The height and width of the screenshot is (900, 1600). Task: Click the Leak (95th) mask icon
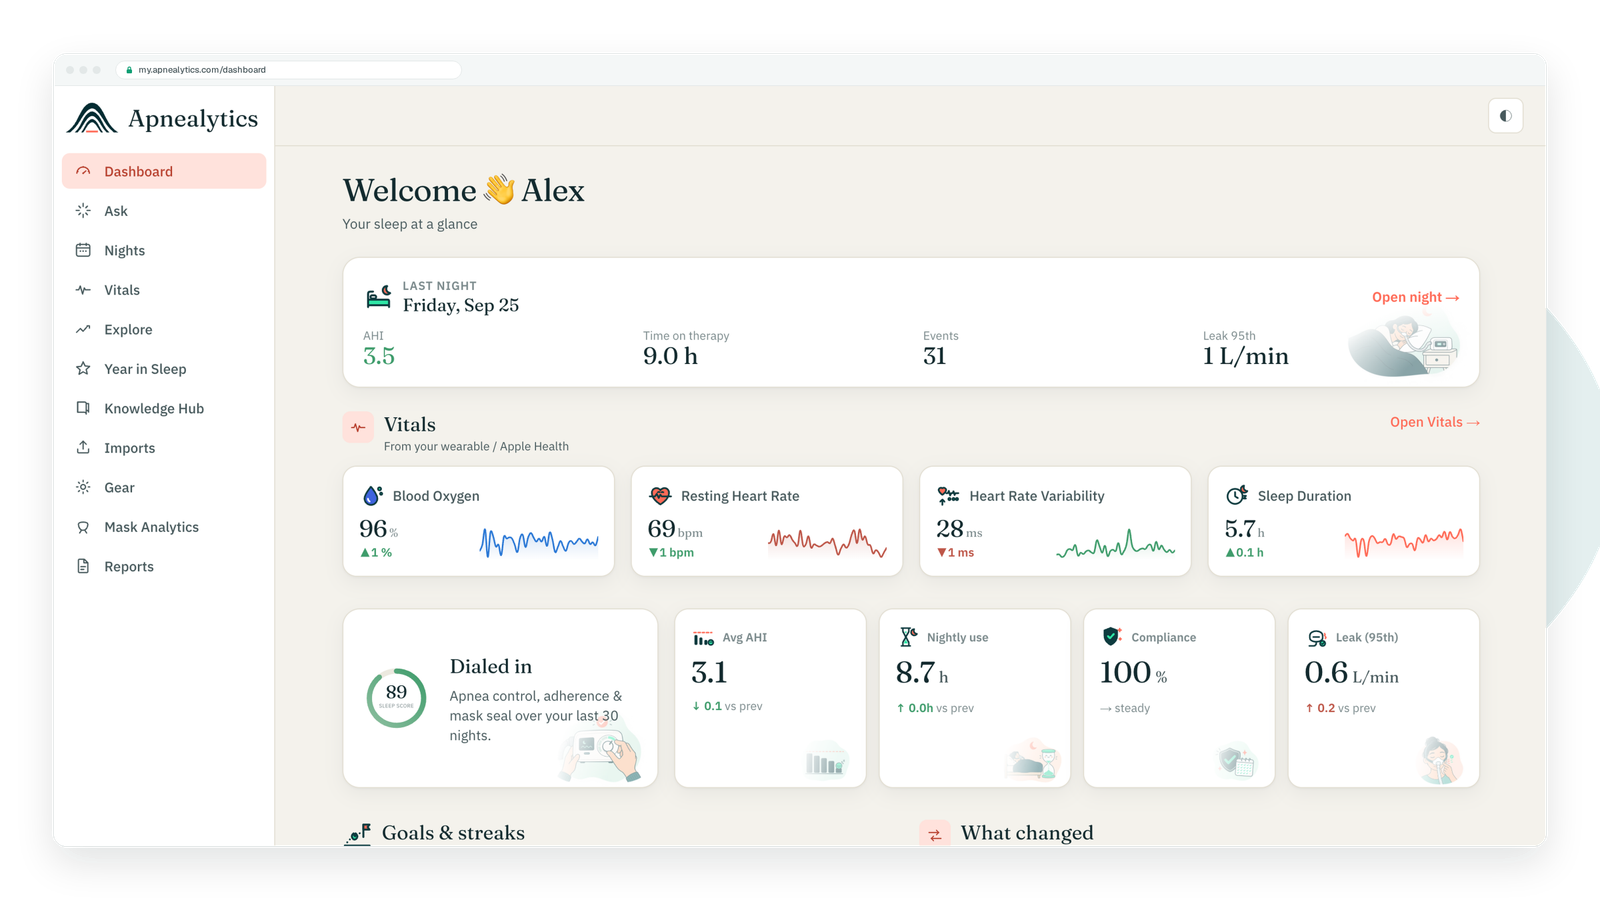click(x=1317, y=637)
